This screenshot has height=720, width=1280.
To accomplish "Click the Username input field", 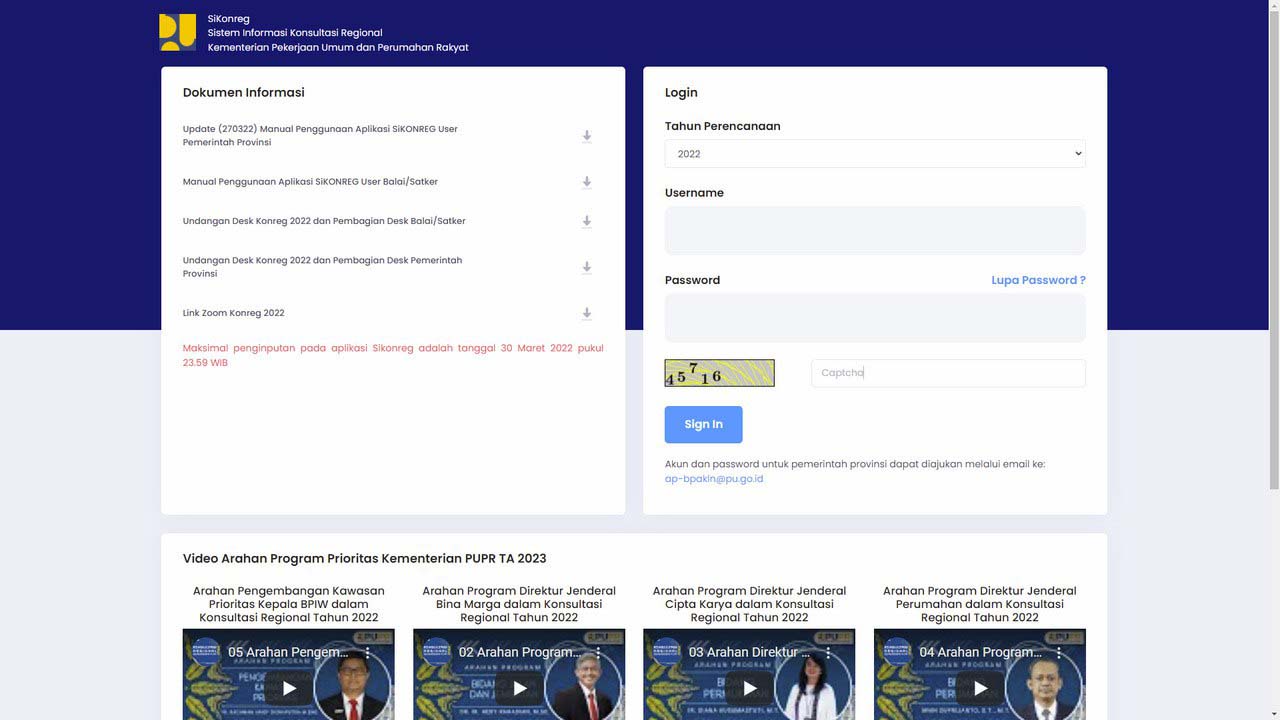I will coord(874,231).
